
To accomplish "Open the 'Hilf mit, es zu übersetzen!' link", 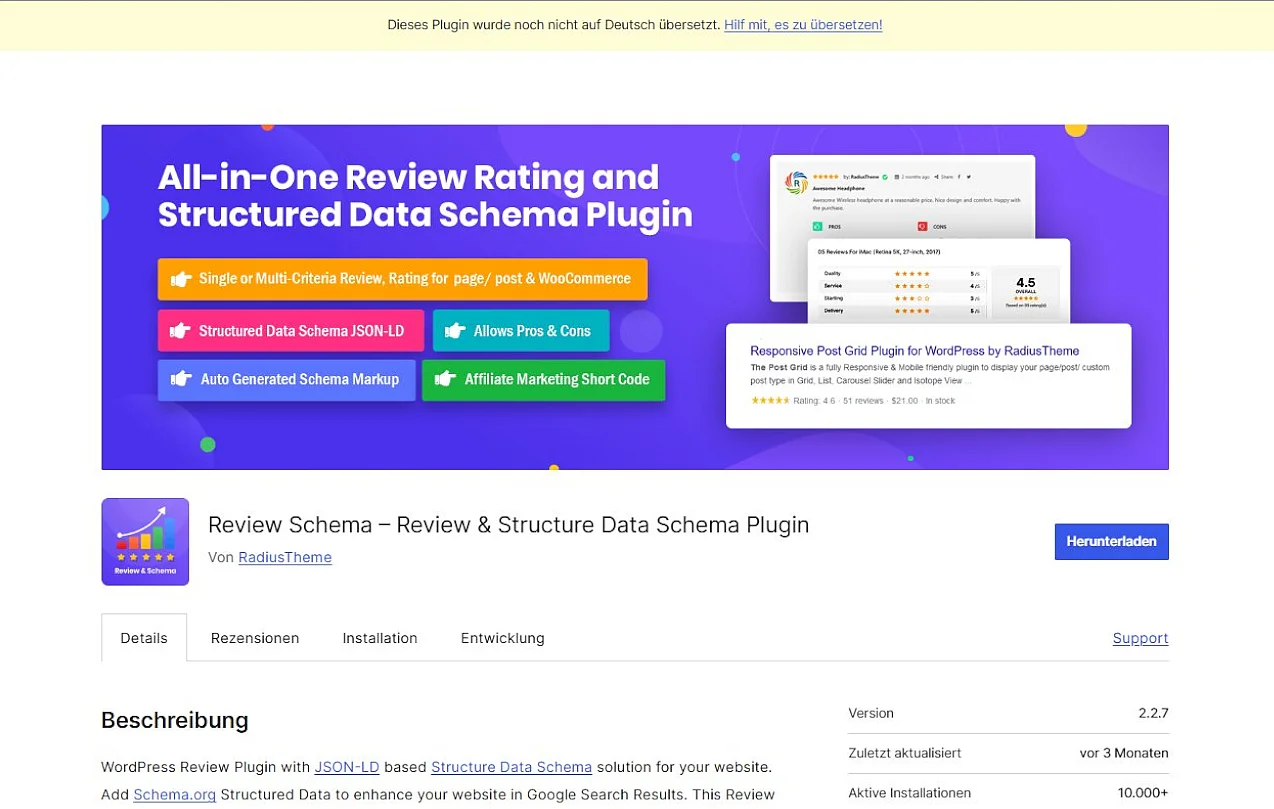I will pos(803,25).
